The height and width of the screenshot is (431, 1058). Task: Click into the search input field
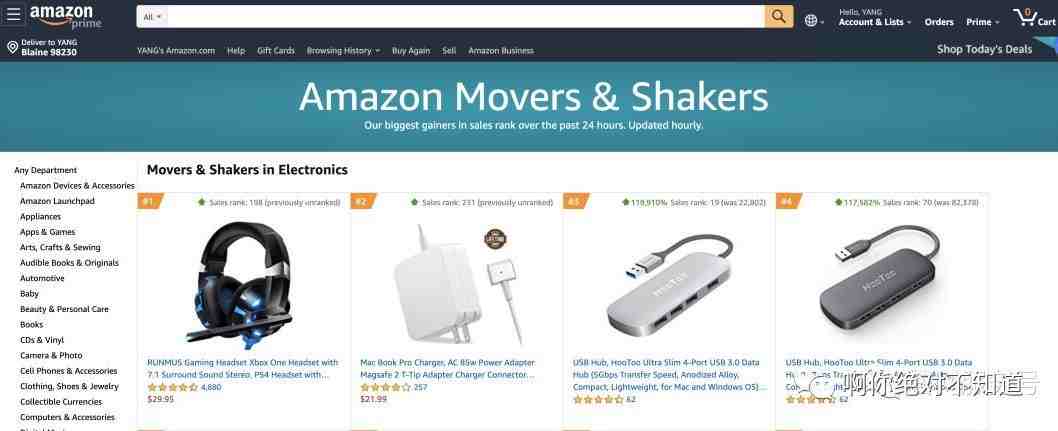466,17
